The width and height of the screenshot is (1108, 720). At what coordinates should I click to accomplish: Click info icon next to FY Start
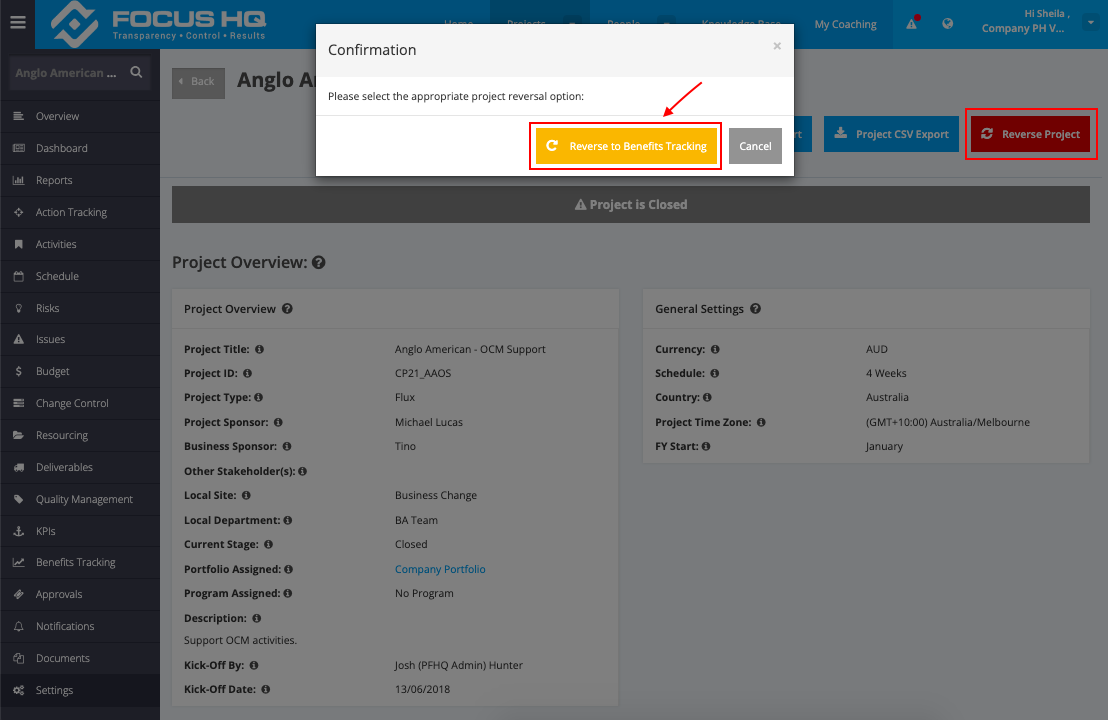click(706, 446)
